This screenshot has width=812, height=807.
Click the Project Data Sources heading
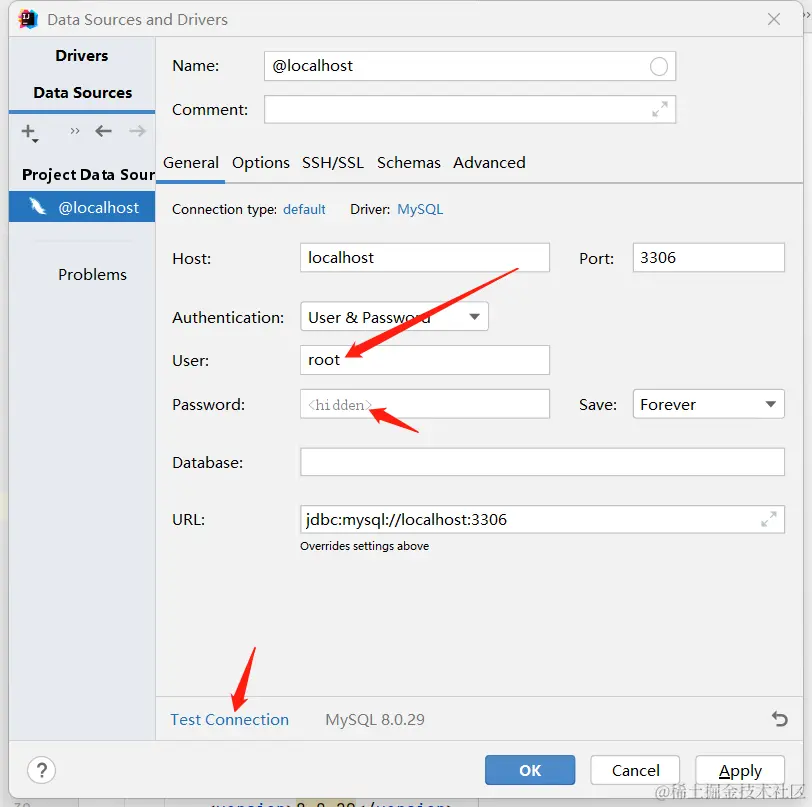(88, 175)
